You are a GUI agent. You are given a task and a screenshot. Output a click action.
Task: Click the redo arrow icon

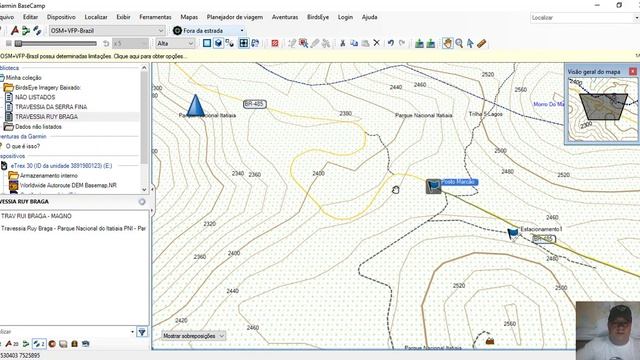click(402, 43)
